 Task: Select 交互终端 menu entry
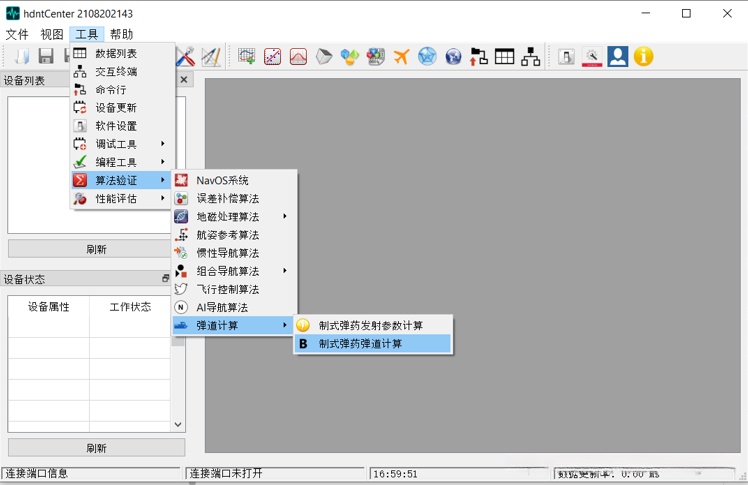[123, 71]
